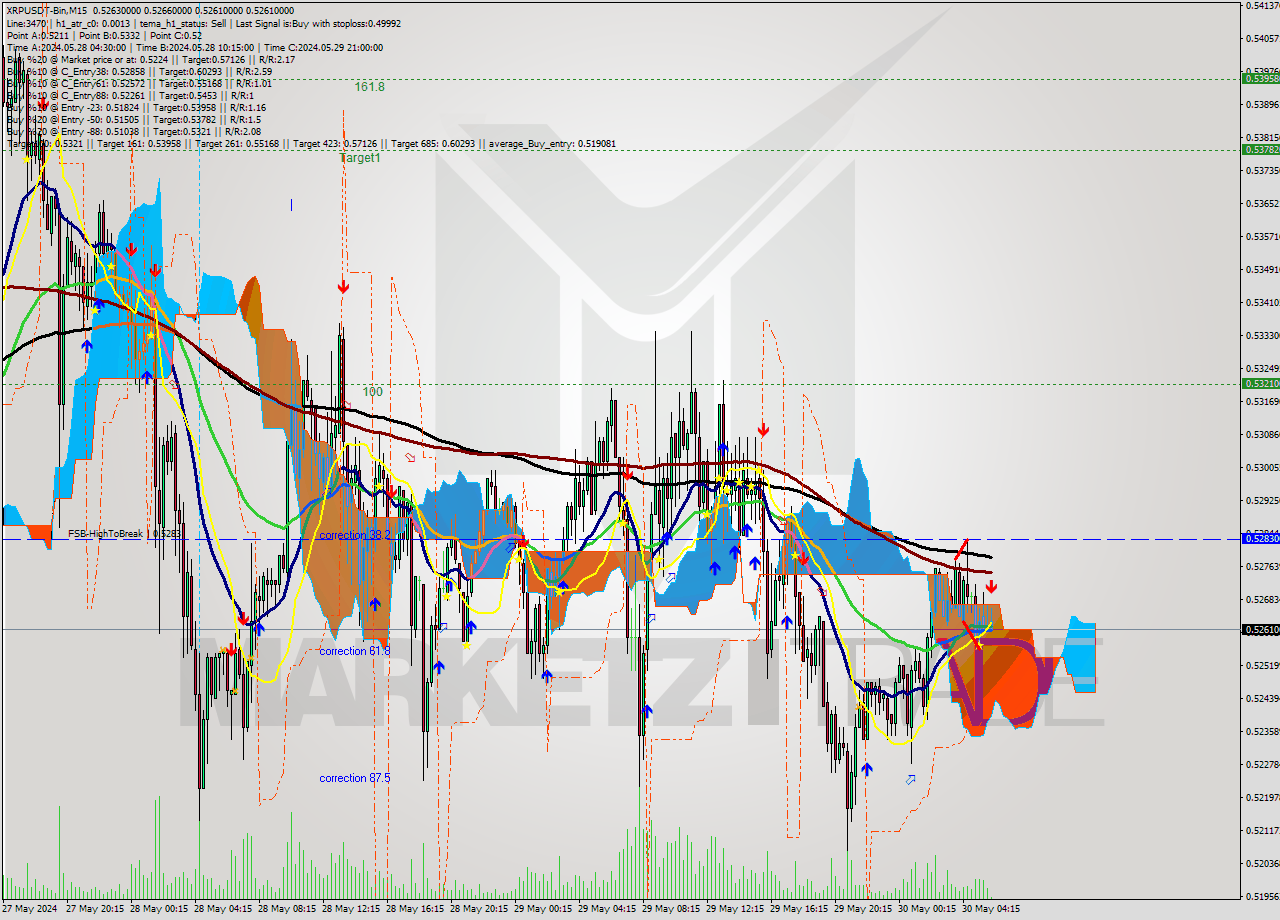Screen dimensions: 1280x920
Task: Select the black 0.52610 current price tag
Action: click(x=1260, y=630)
